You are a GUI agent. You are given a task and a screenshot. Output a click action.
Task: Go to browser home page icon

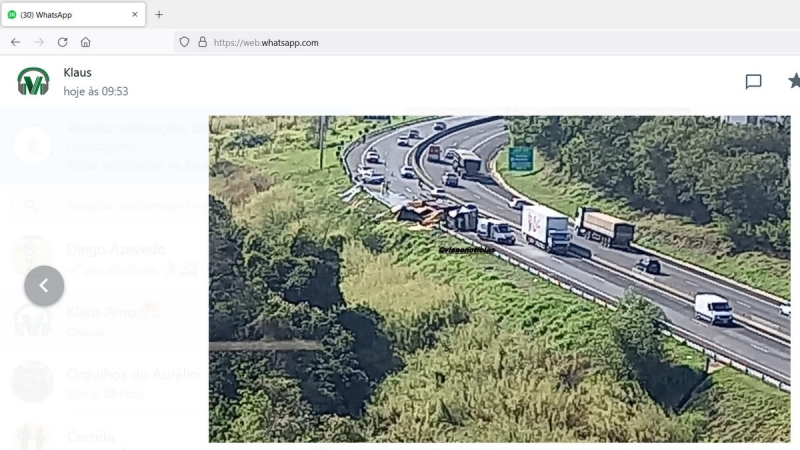coord(85,42)
